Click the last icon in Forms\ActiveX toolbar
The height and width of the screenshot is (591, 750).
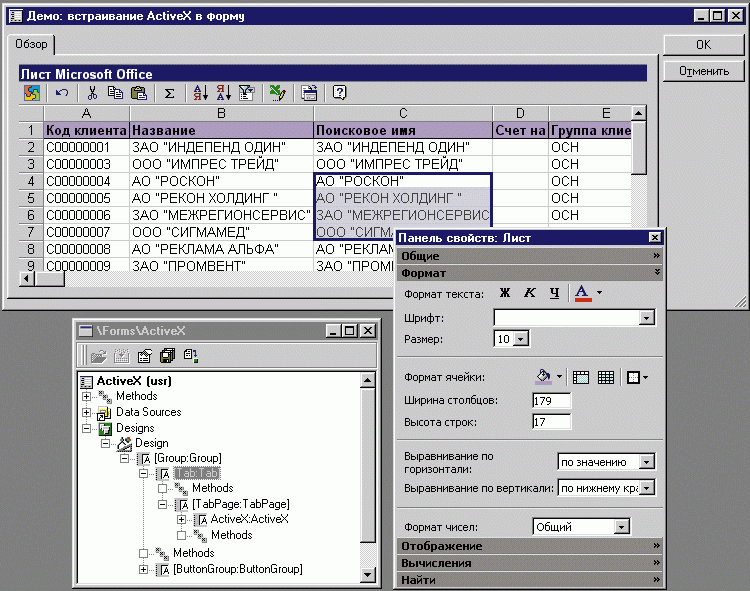tap(190, 355)
